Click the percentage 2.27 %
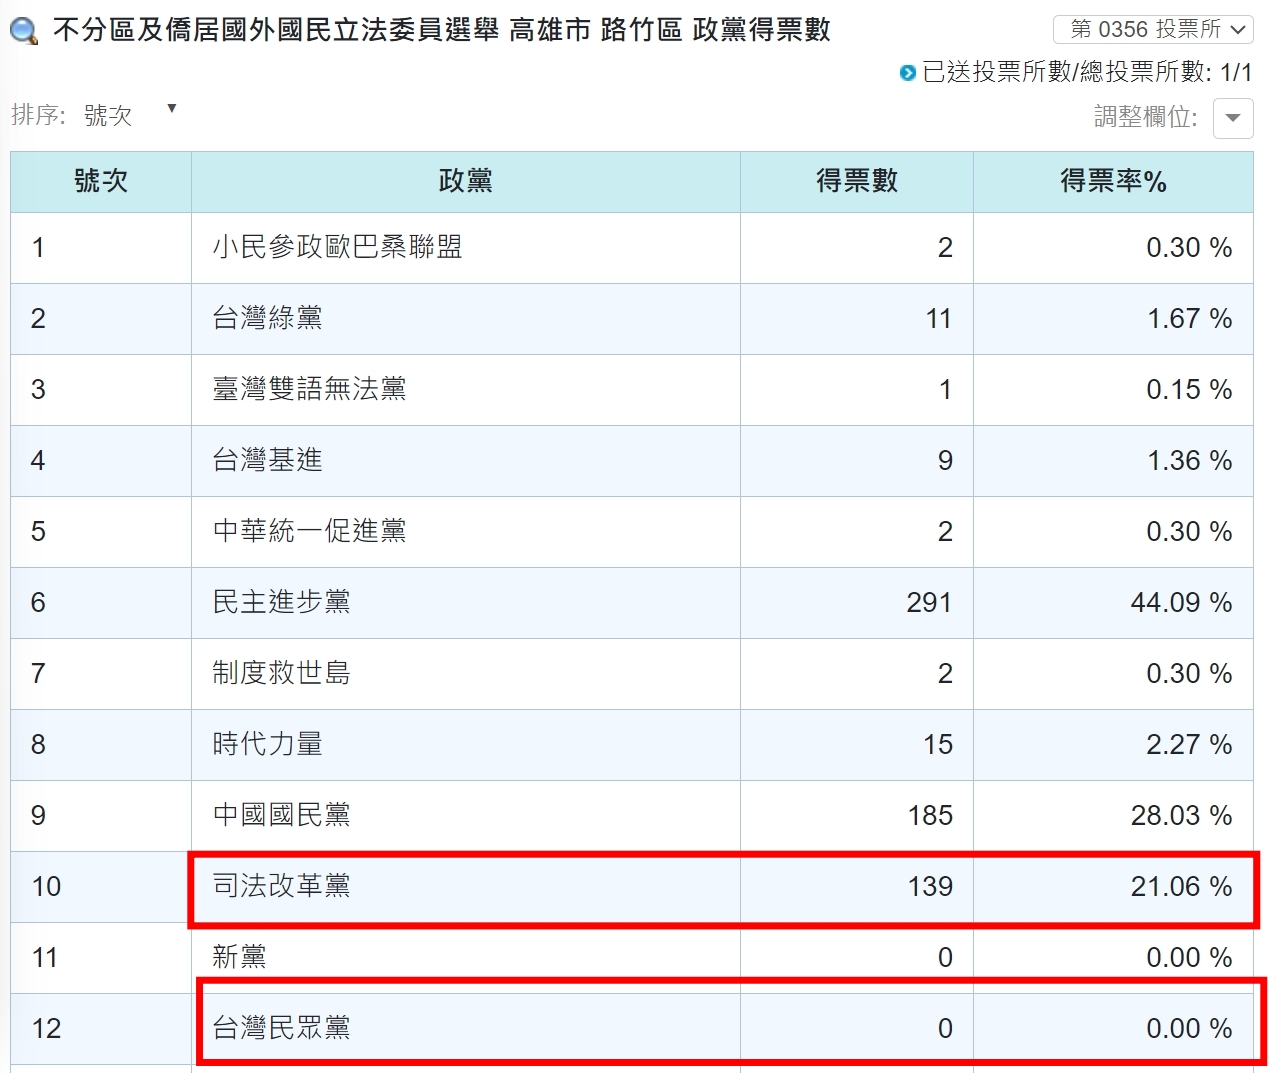 (1189, 745)
